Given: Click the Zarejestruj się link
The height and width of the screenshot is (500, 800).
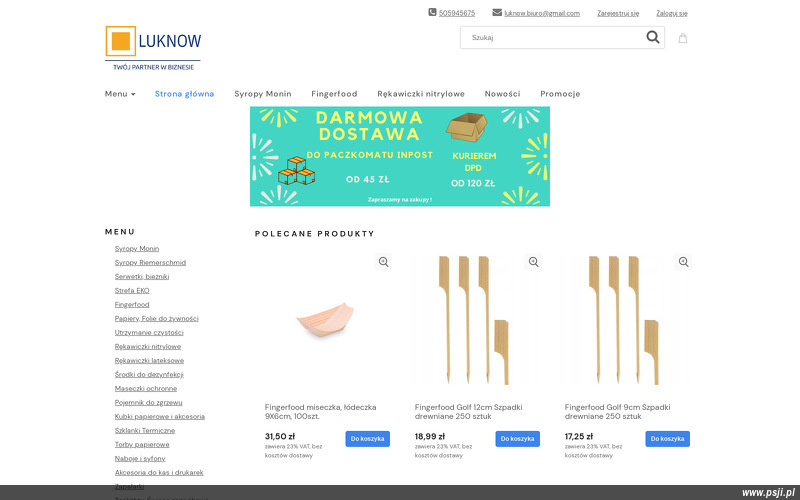Looking at the screenshot, I should click(x=618, y=13).
